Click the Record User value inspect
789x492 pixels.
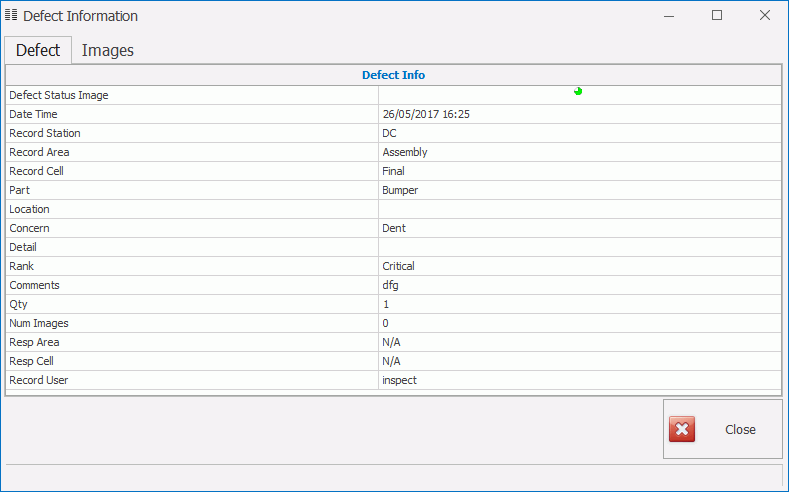400,380
